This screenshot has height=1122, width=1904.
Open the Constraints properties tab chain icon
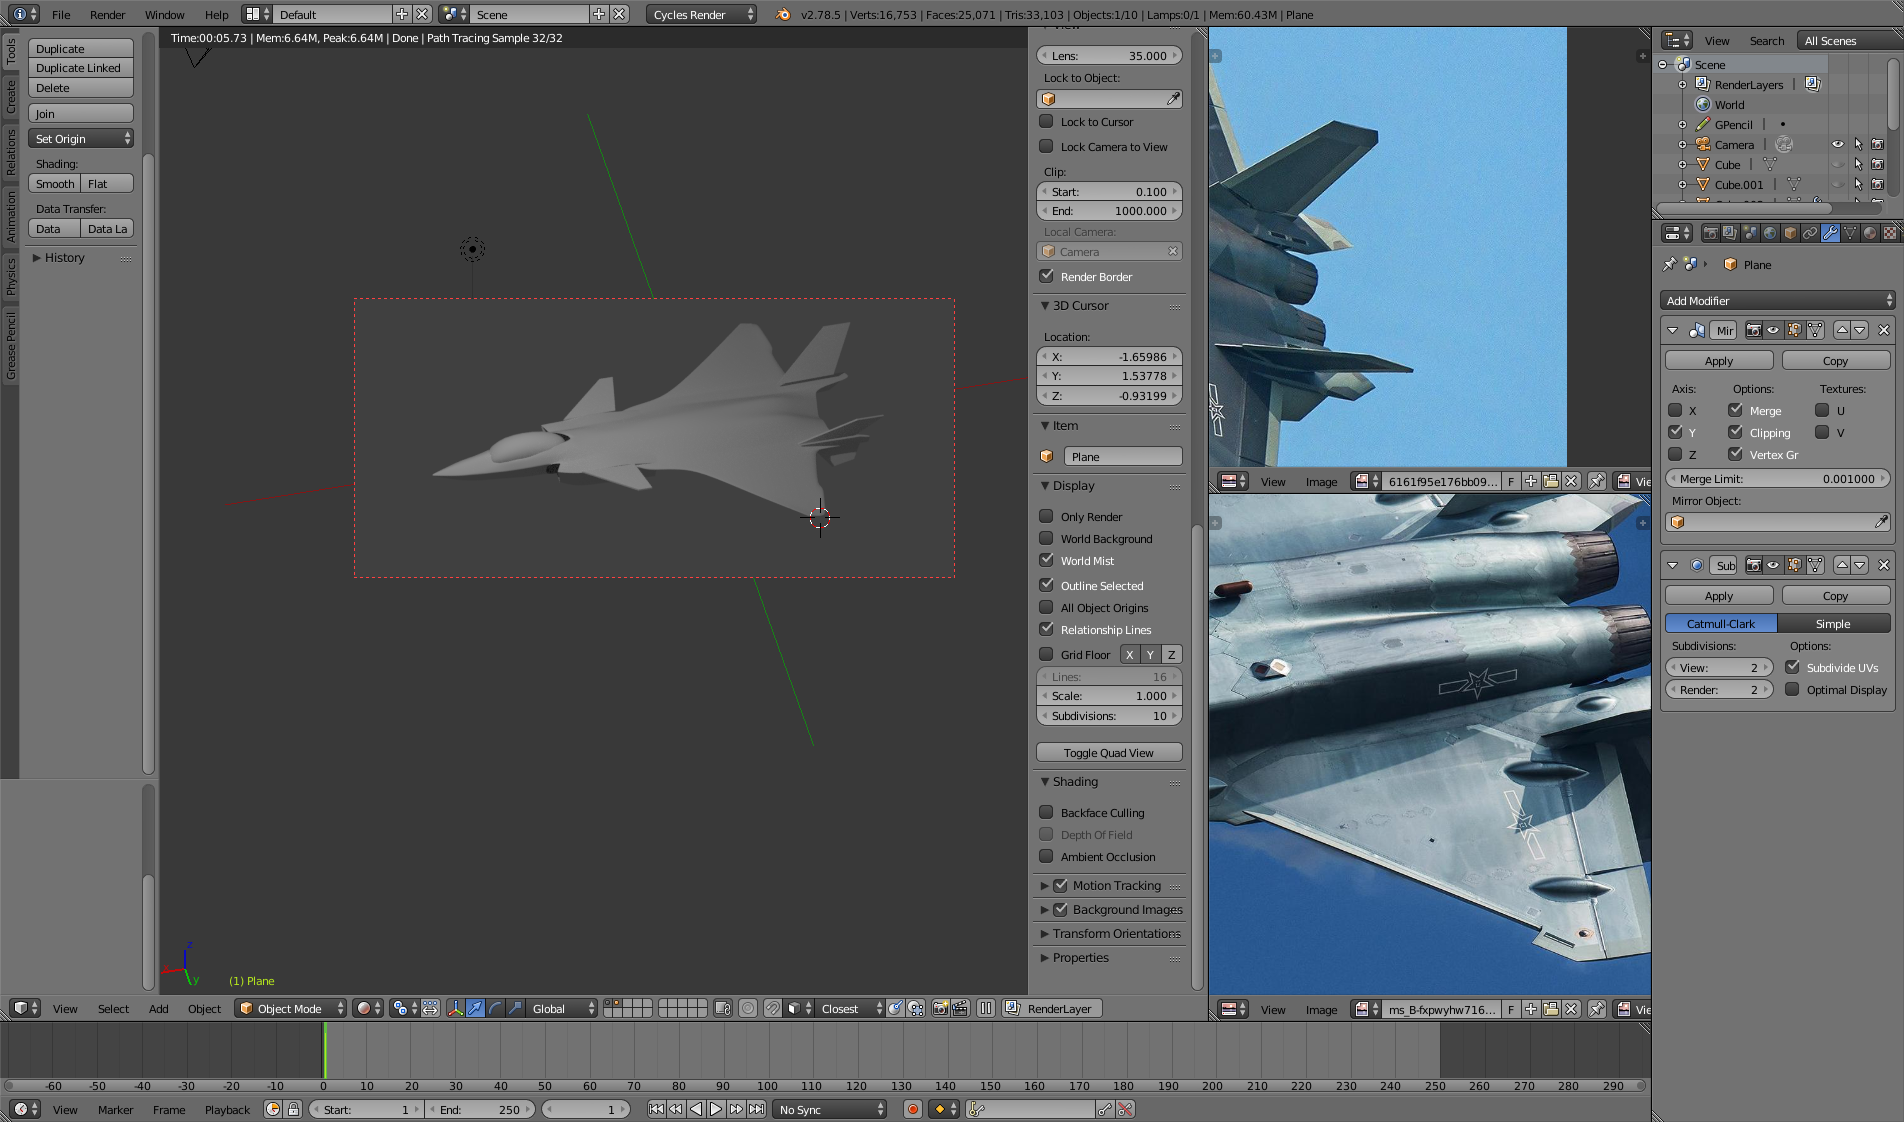1810,233
